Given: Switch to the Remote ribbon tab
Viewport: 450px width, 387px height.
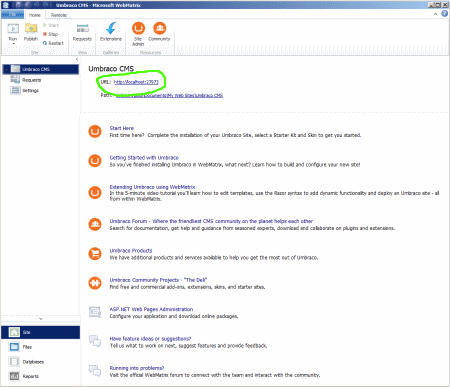Looking at the screenshot, I should tap(59, 15).
